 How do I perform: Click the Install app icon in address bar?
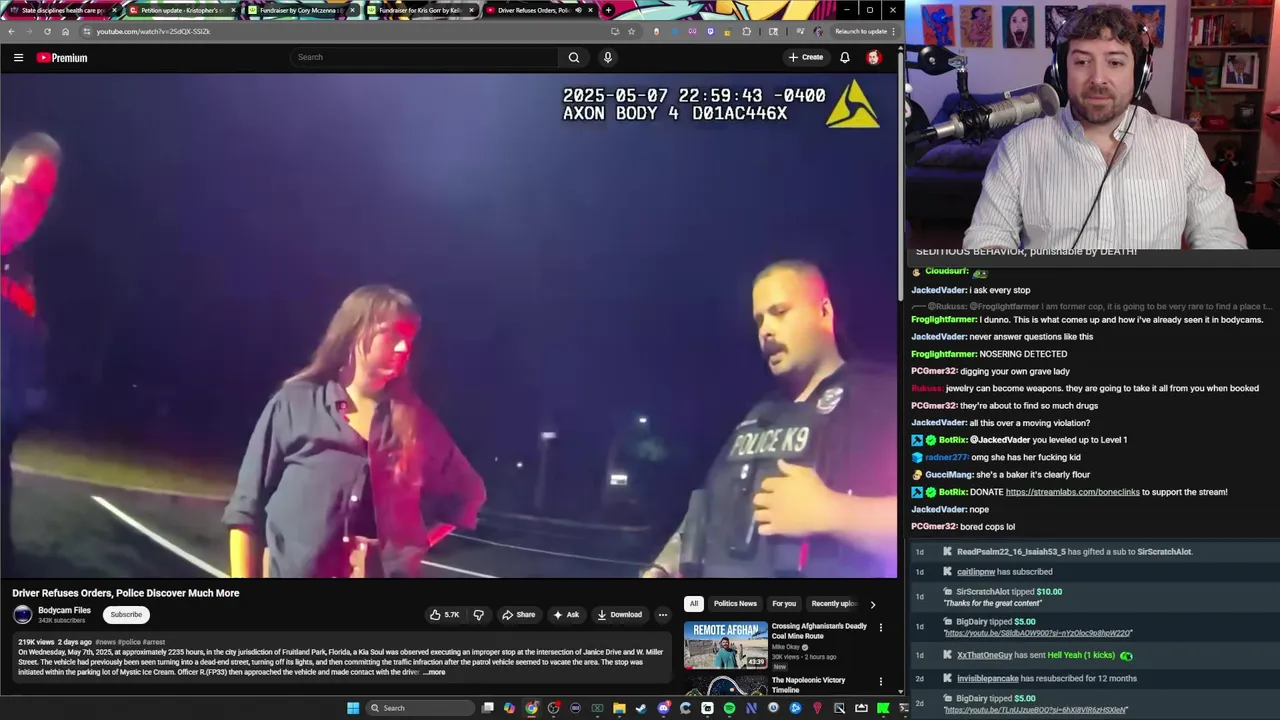(615, 31)
